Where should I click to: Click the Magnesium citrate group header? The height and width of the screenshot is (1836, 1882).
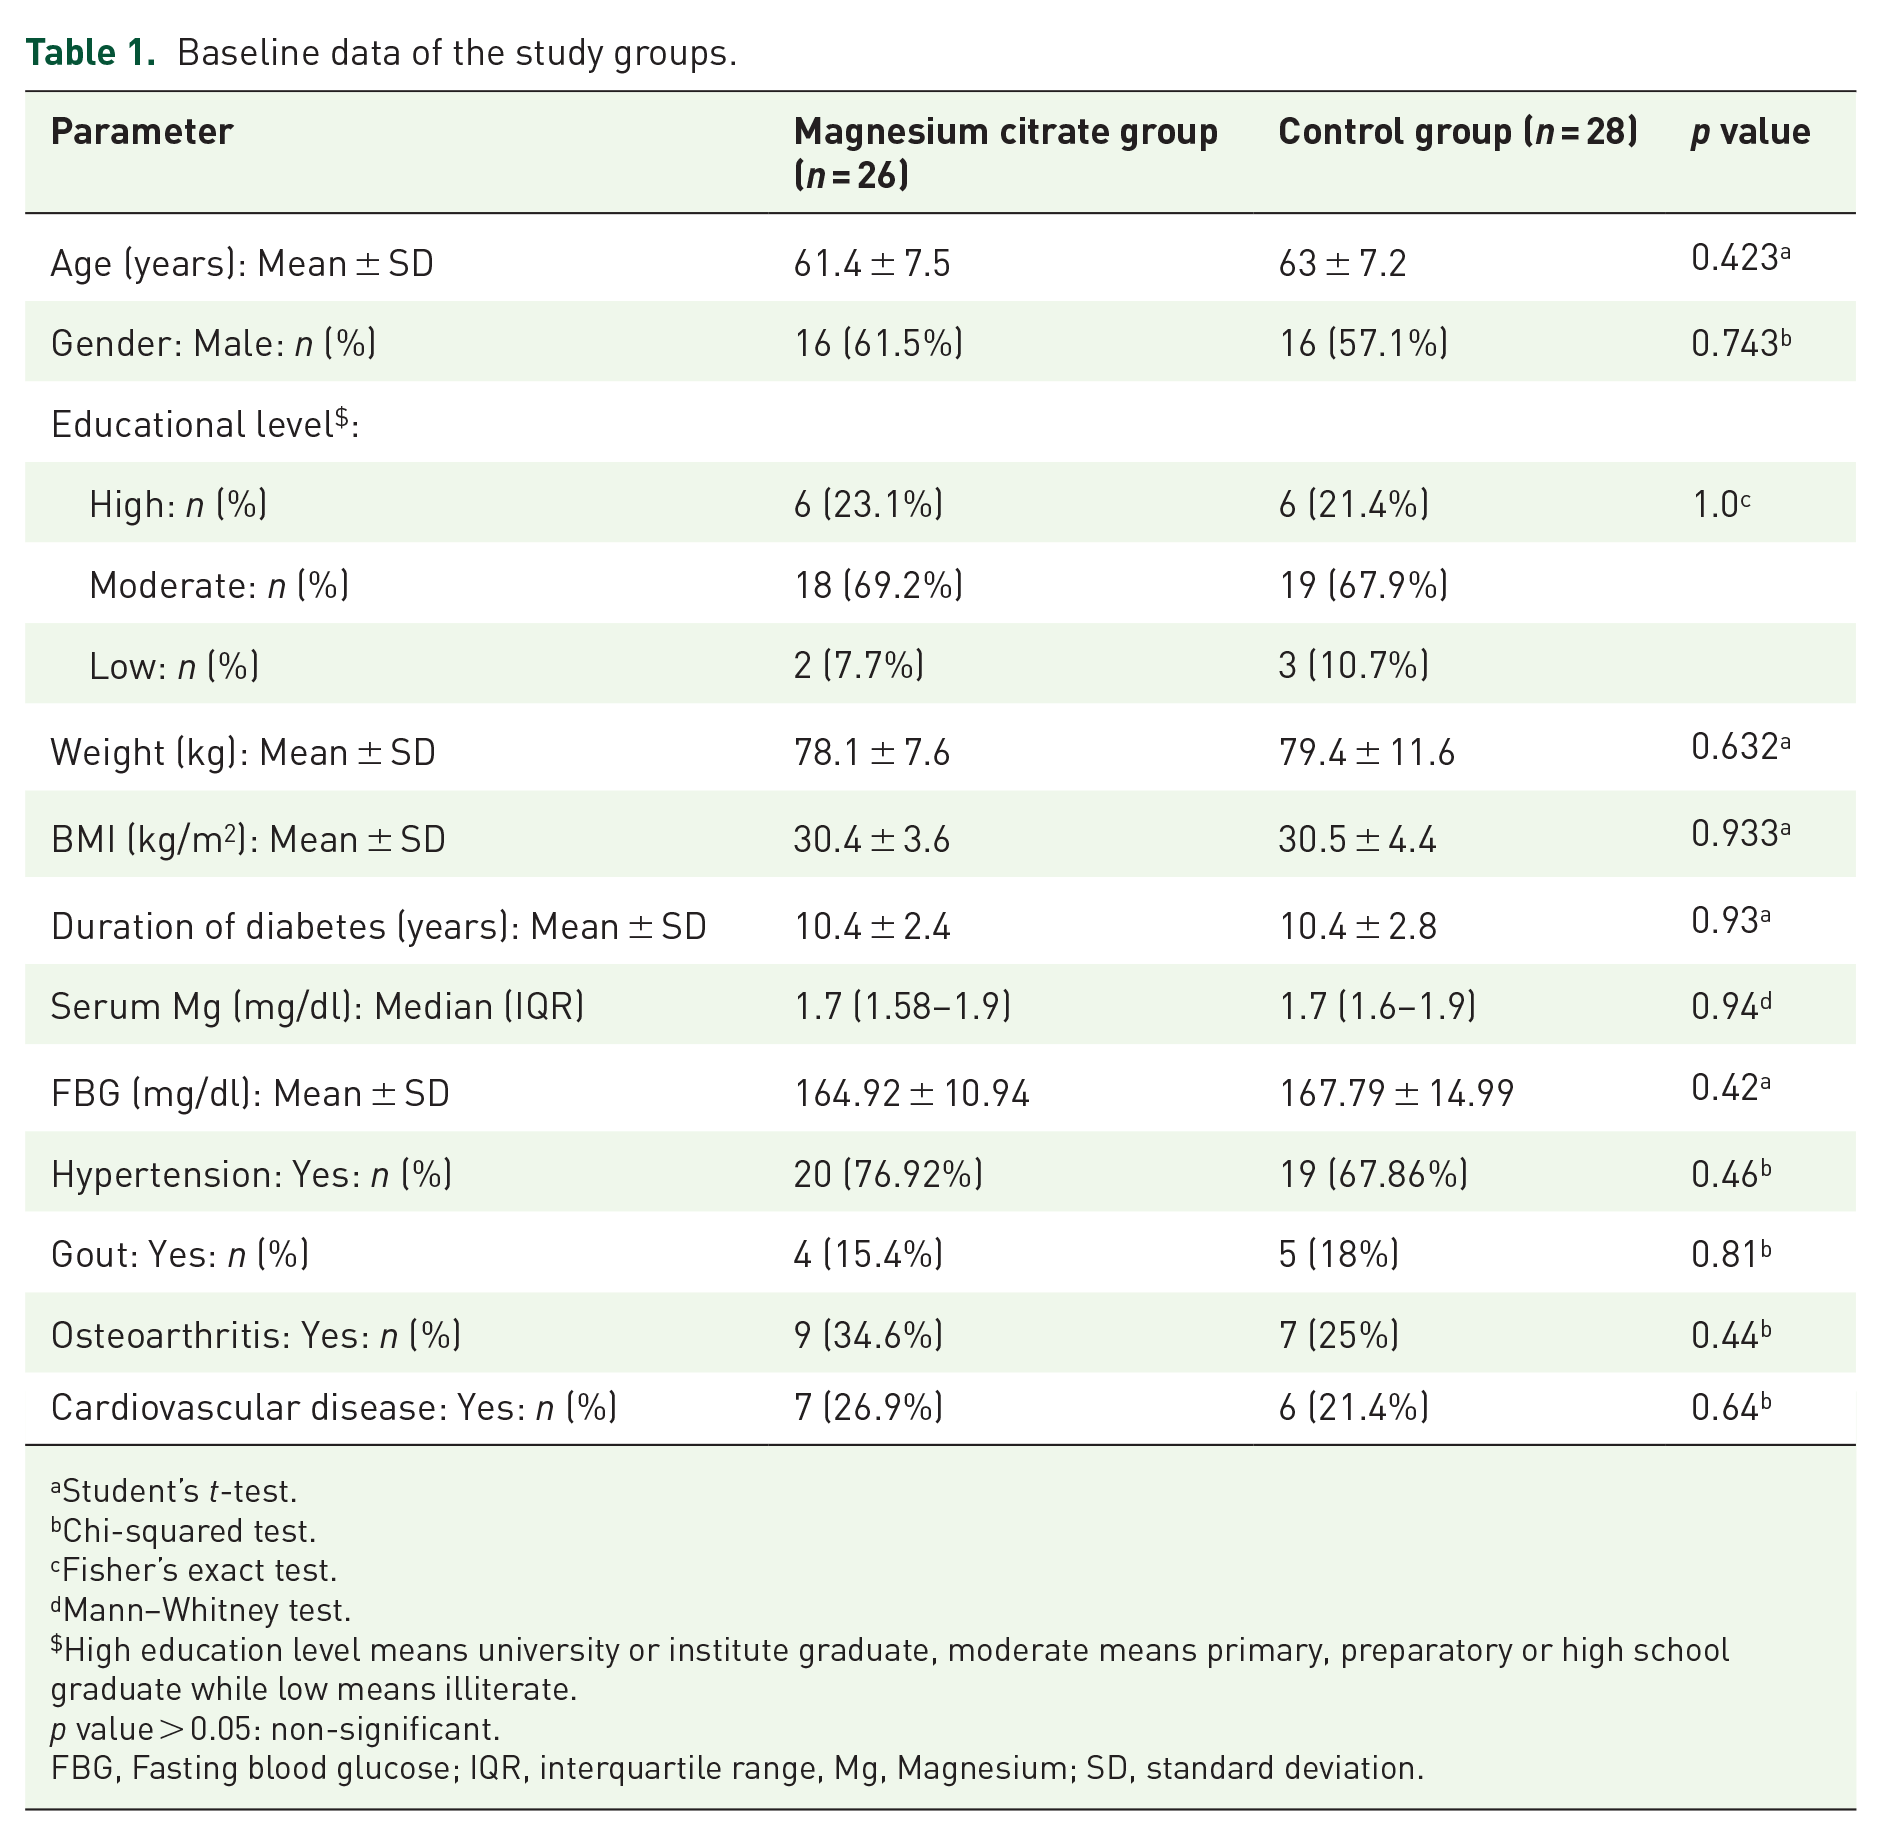[x=1006, y=153]
